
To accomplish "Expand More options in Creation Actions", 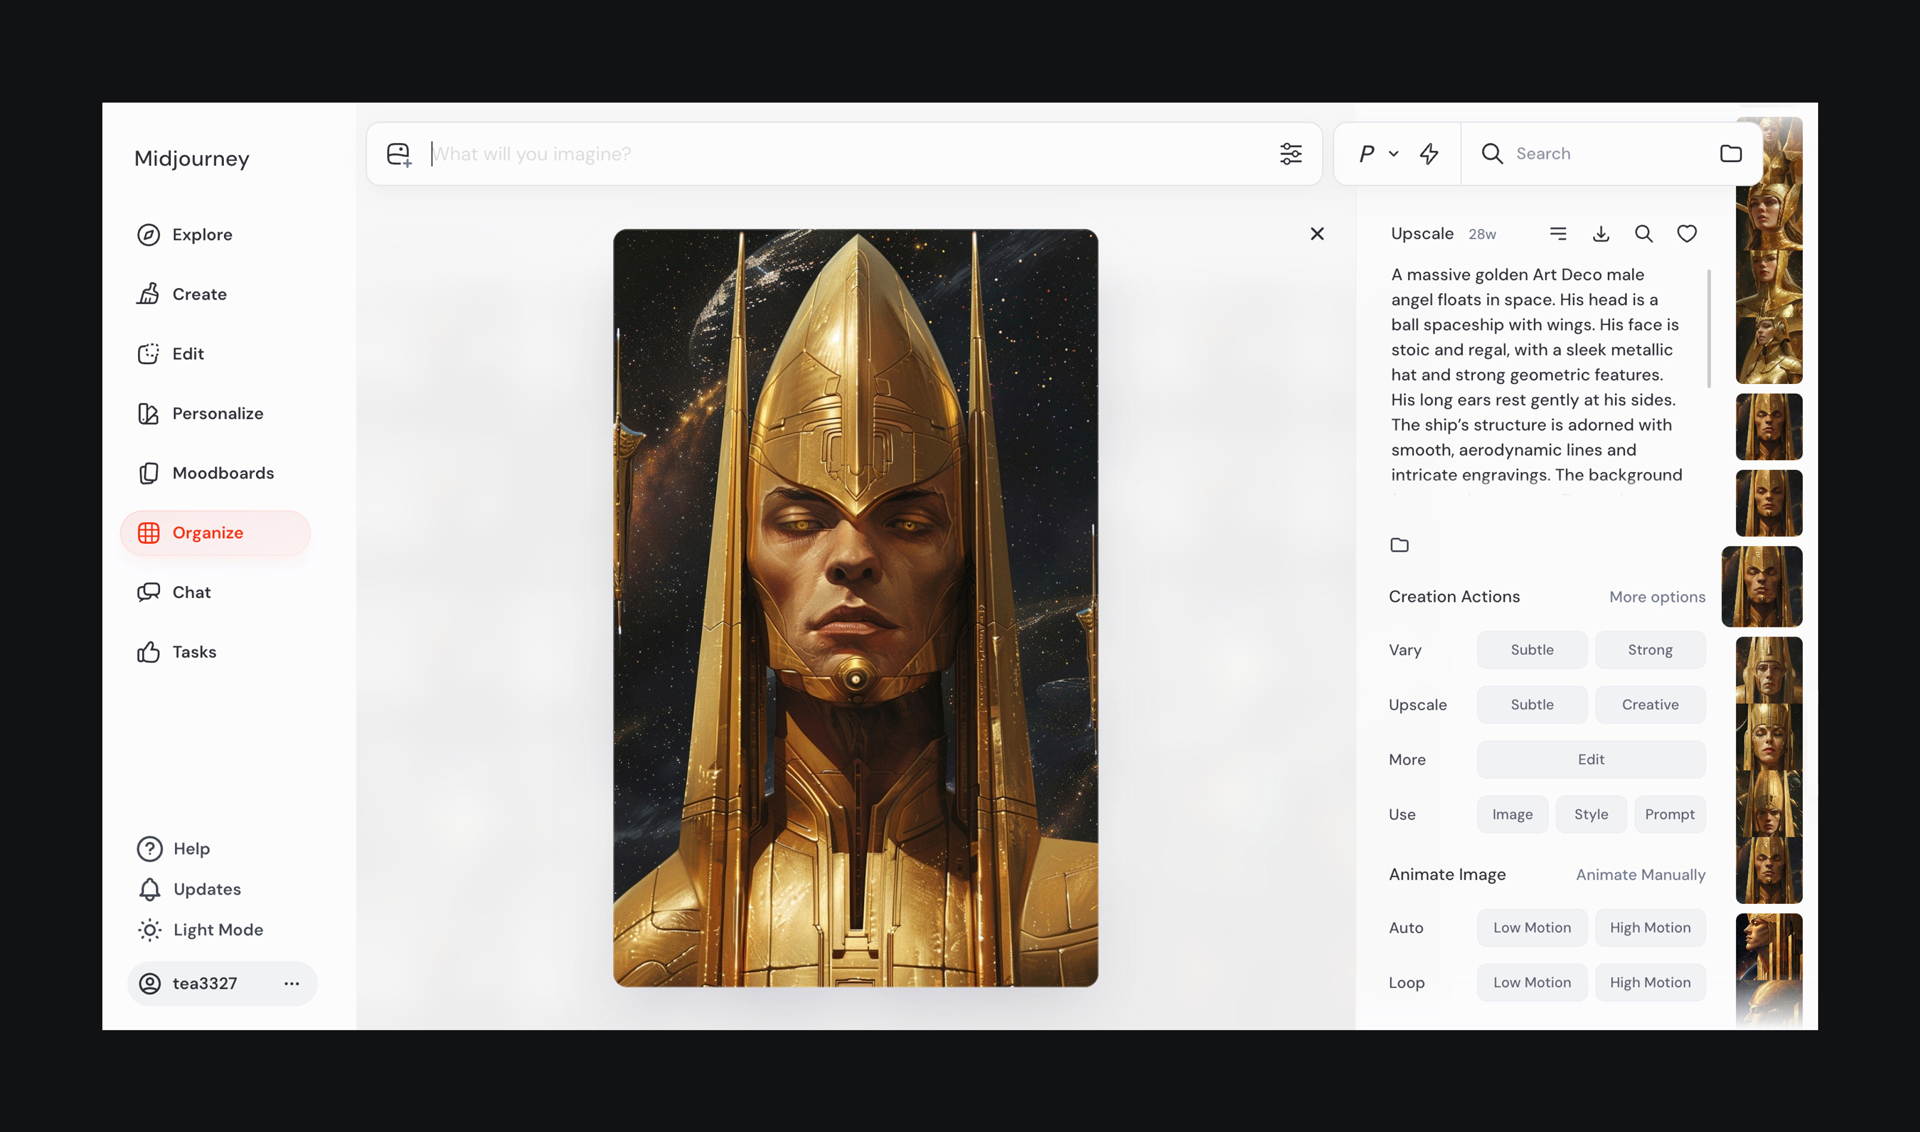I will [1657, 597].
